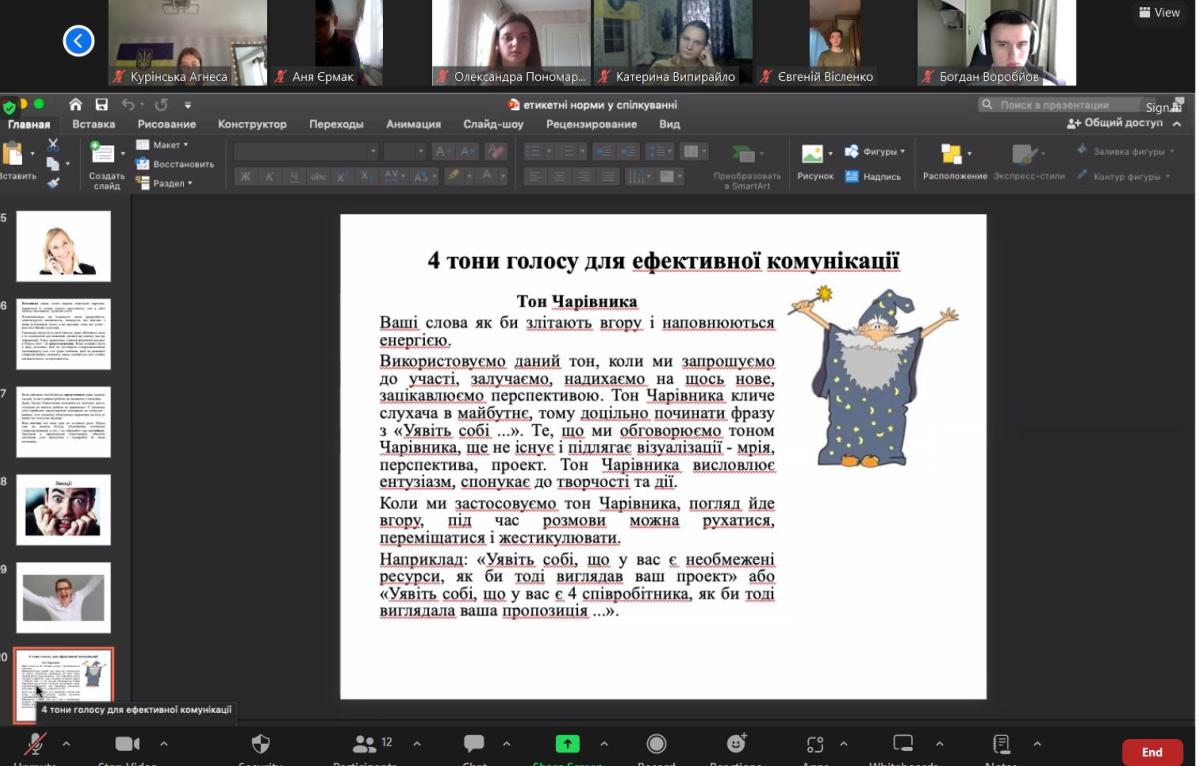
Task: Click the Zoom Security shield icon
Action: 260,744
